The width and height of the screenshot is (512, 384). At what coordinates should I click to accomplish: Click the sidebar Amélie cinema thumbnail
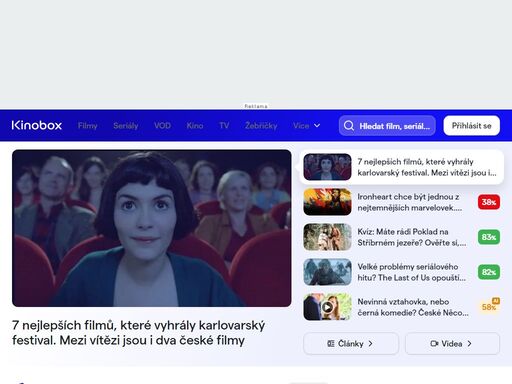coord(327,167)
